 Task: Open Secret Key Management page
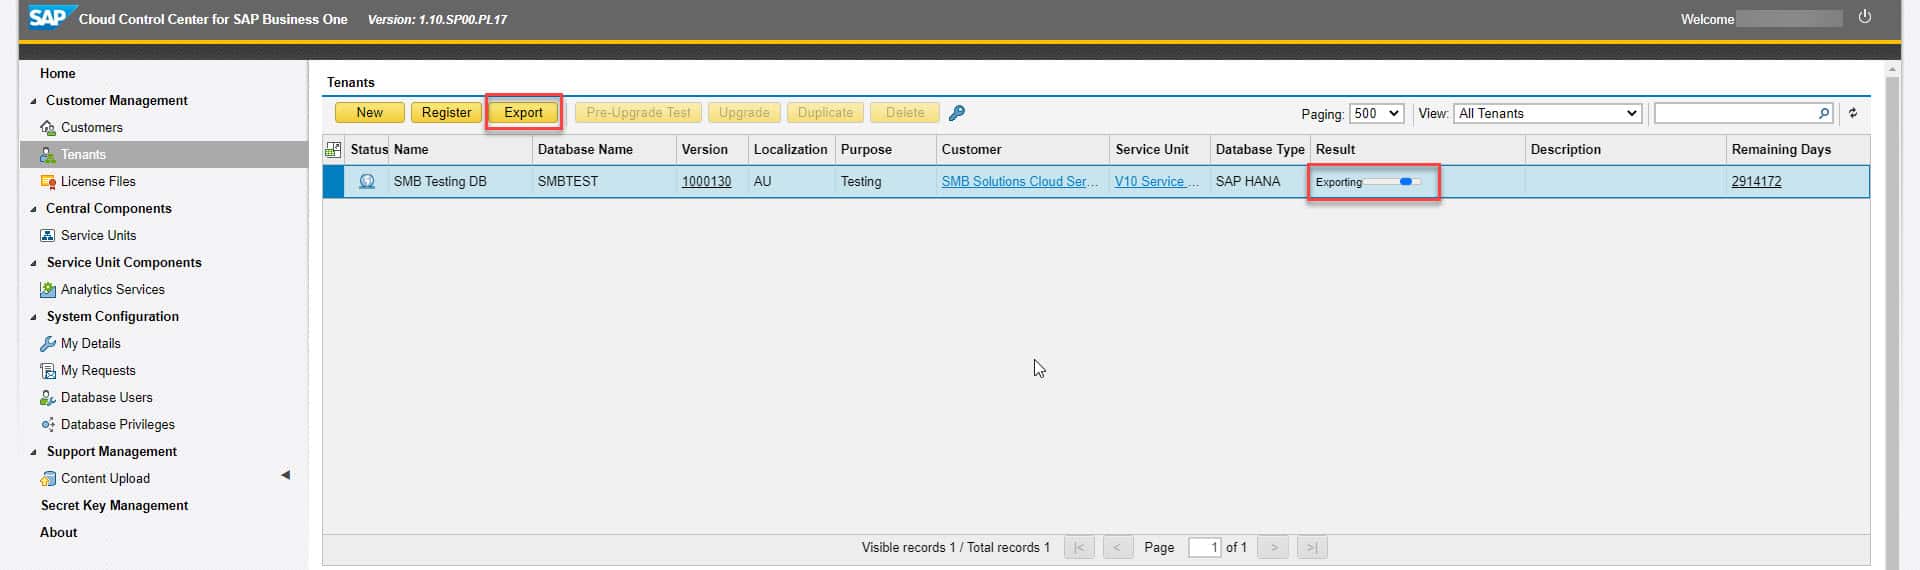point(114,505)
